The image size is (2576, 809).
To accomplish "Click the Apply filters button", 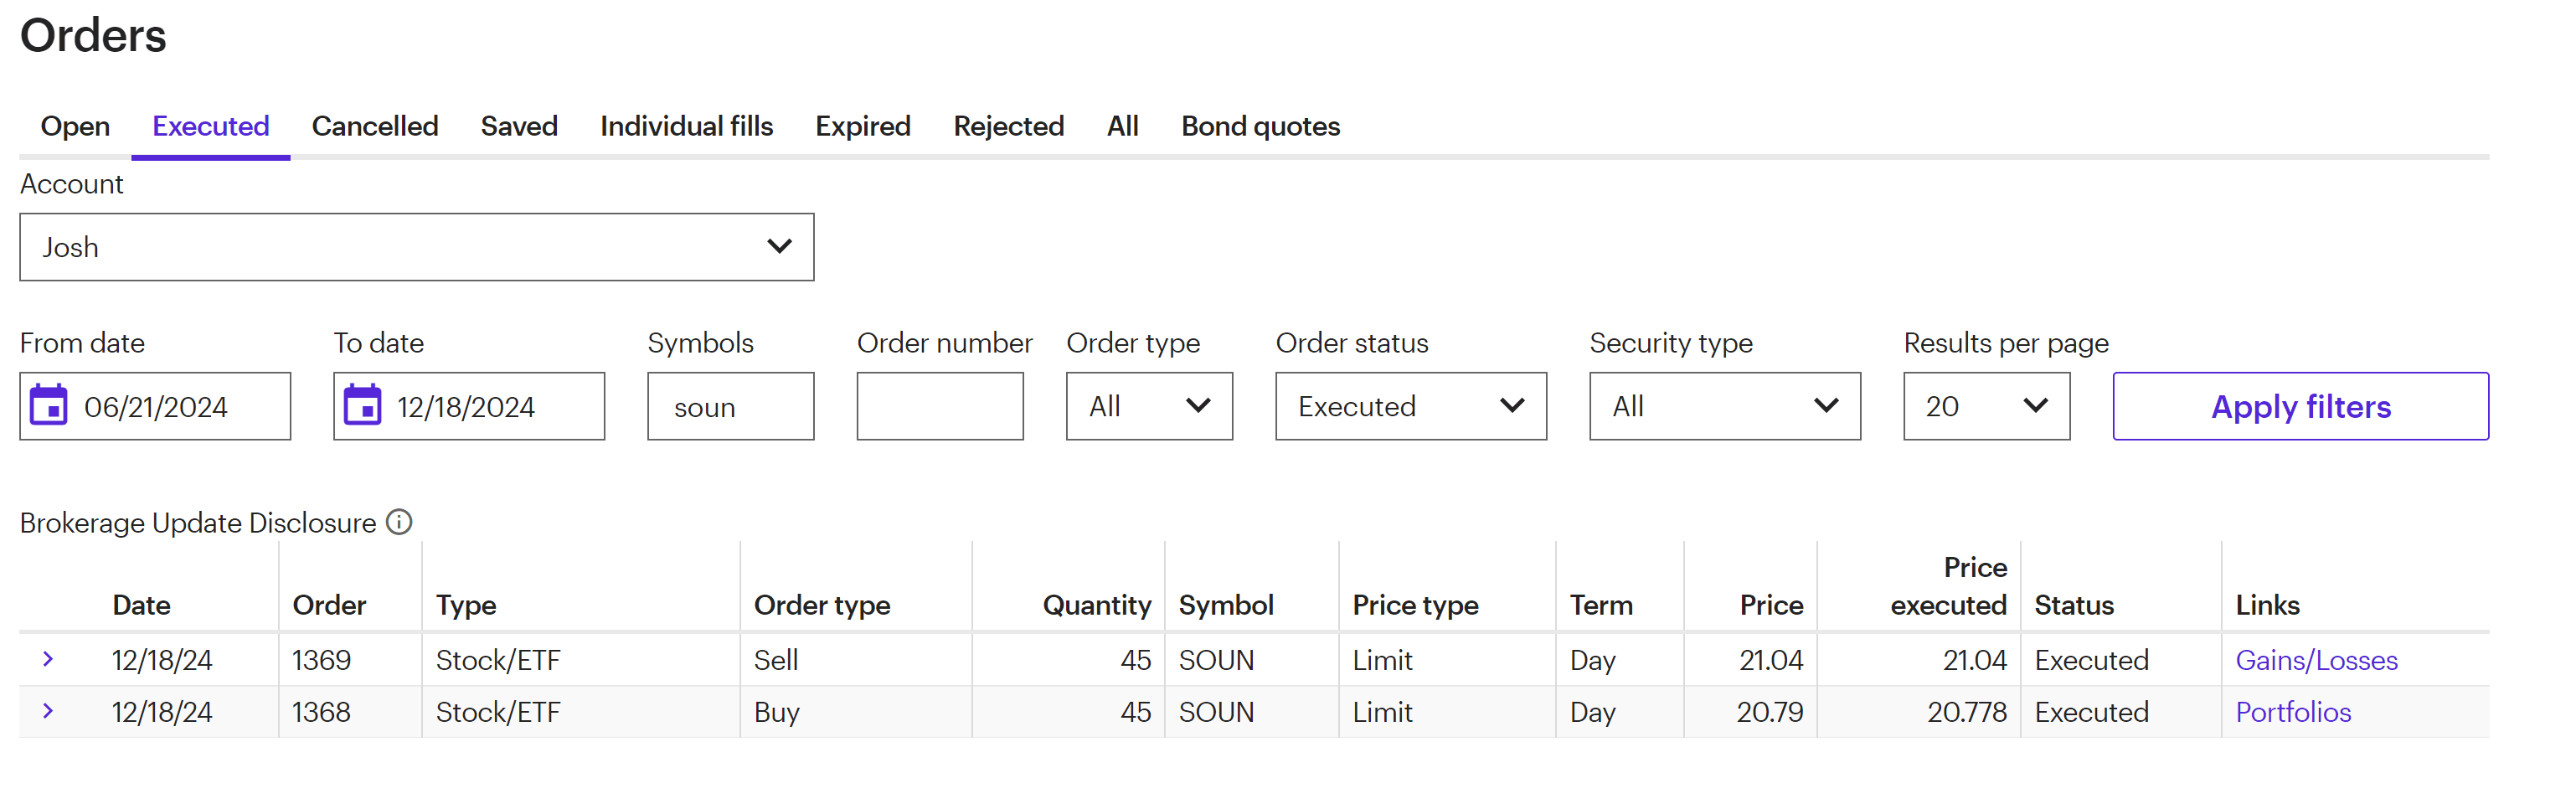I will (2300, 406).
